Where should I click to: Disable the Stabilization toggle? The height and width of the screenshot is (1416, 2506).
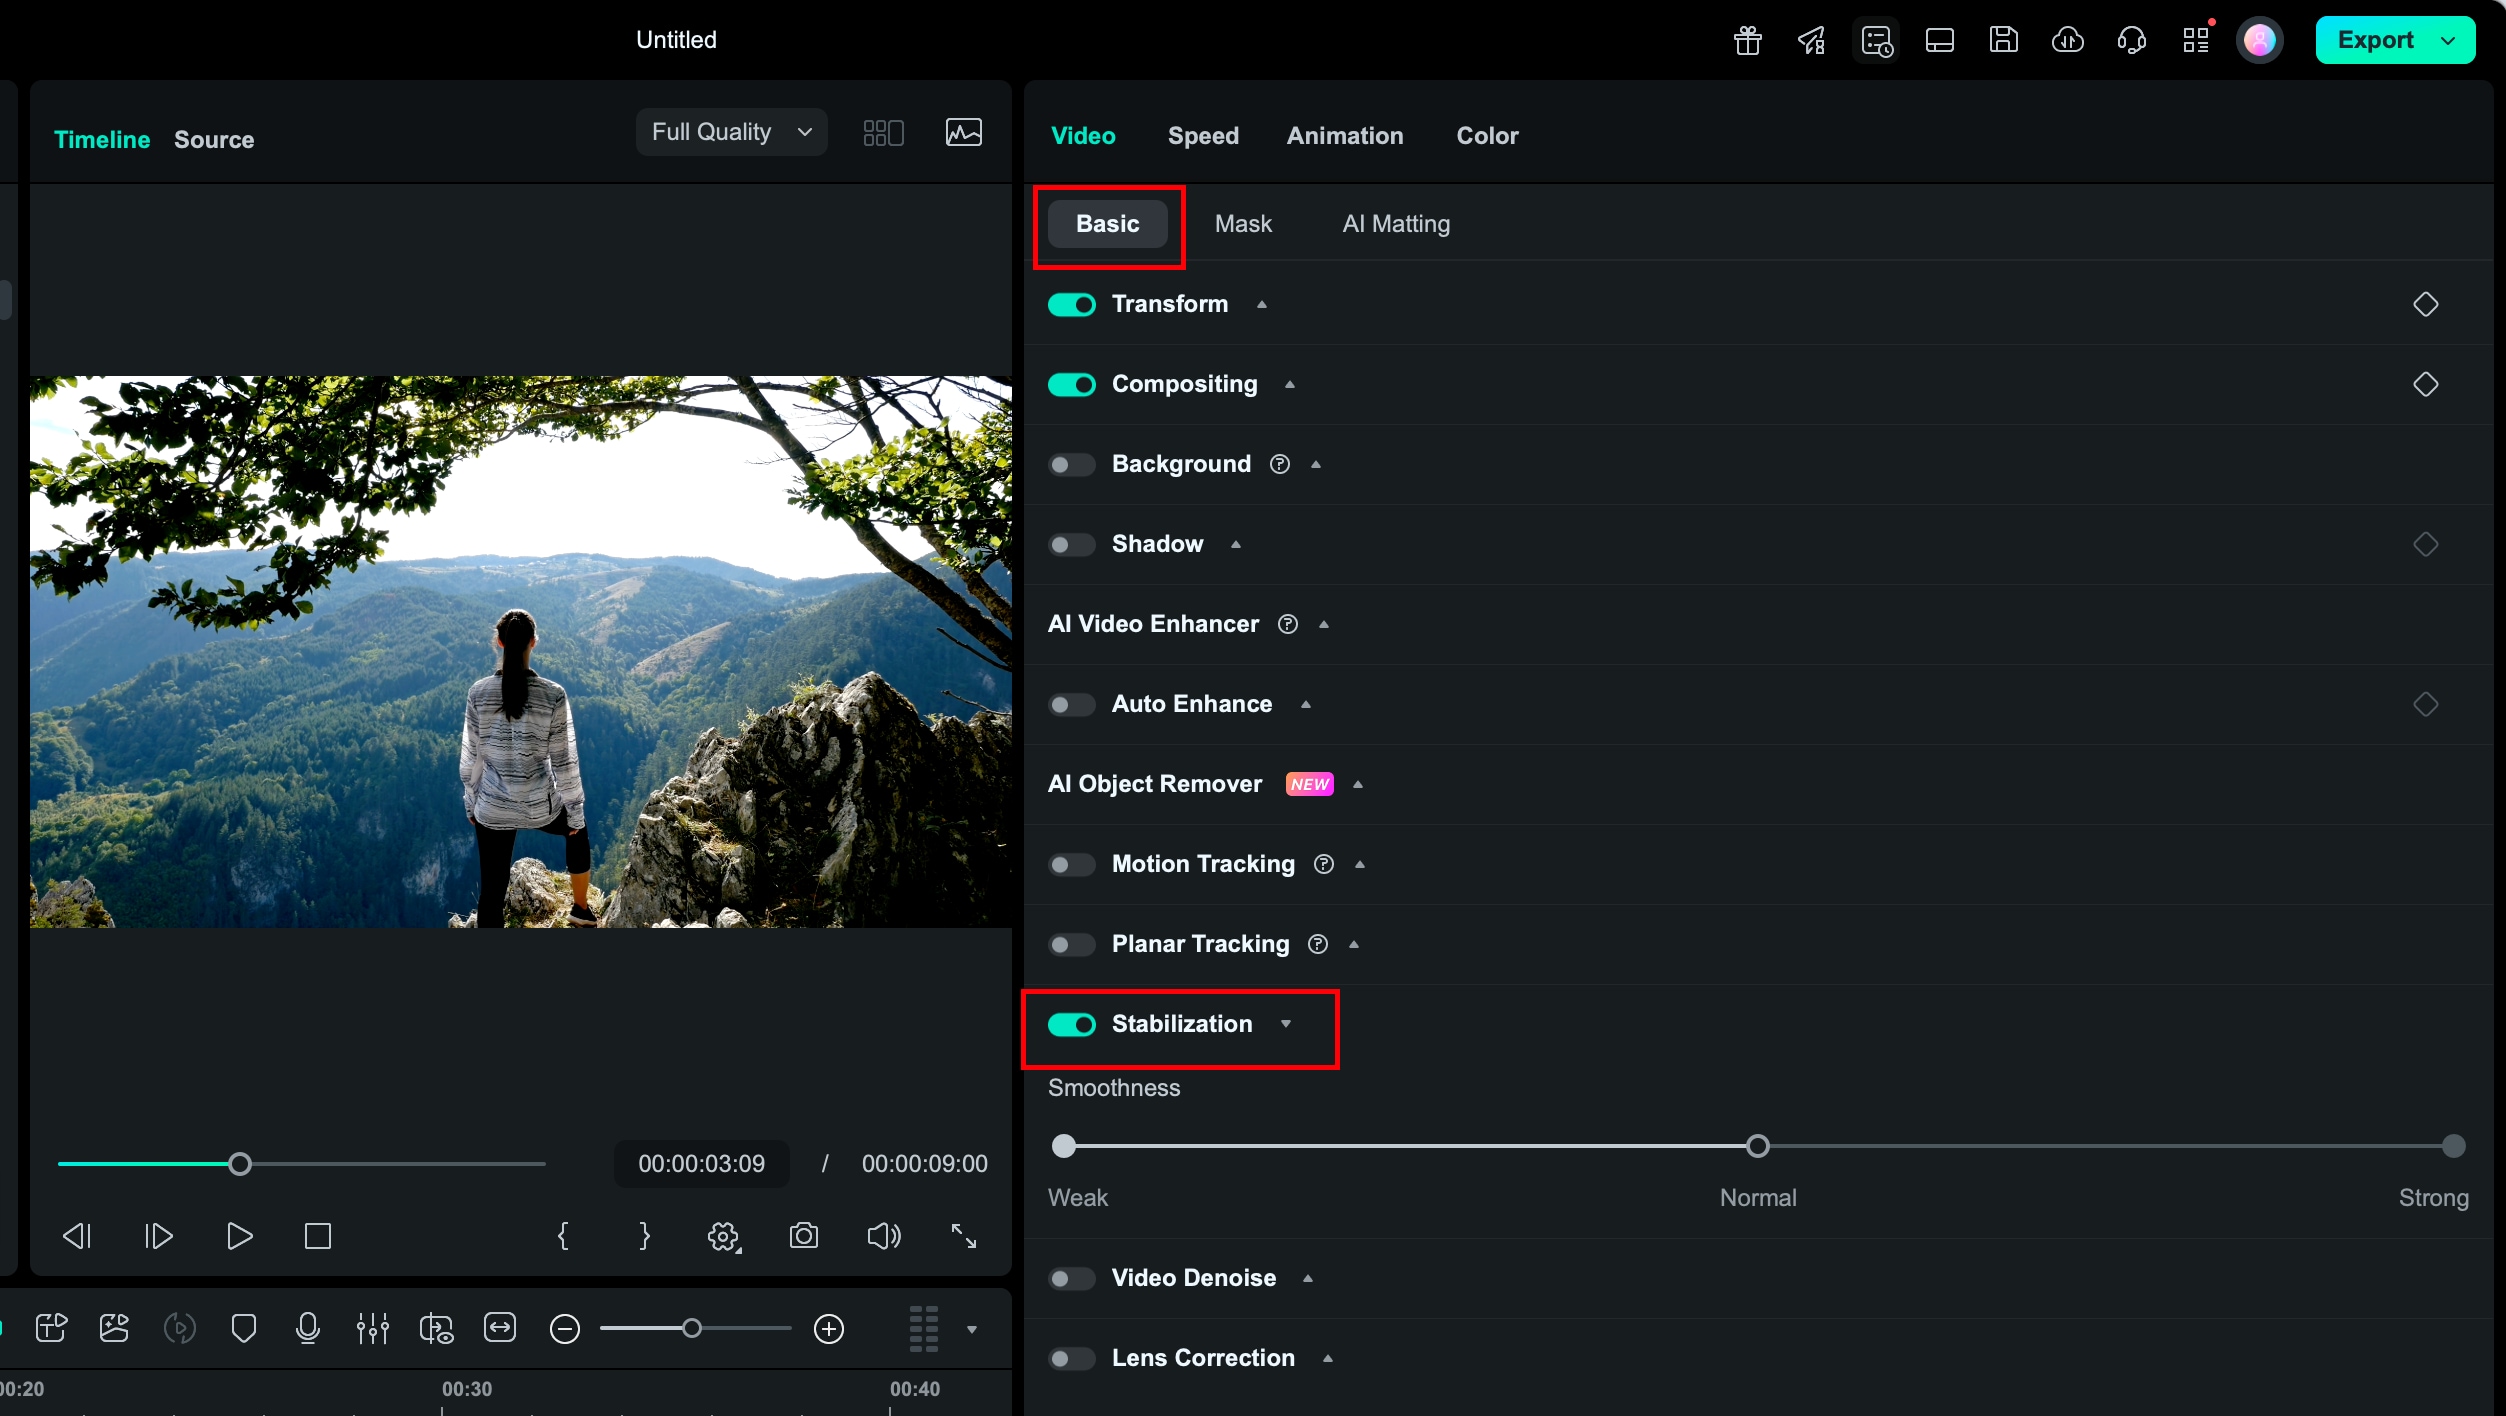[1071, 1025]
